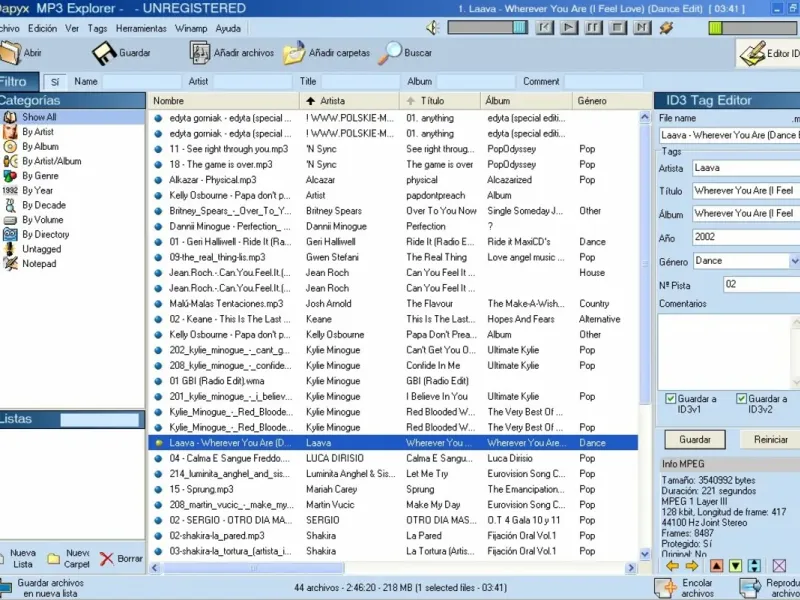
Task: Show Untagged files category
Action: 41,249
